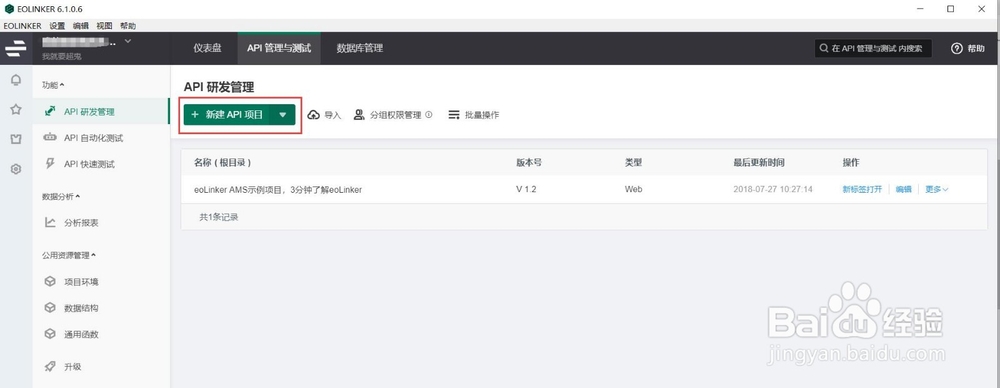The width and height of the screenshot is (1000, 388).
Task: Click the 共1条记录 record count
Action: click(219, 217)
